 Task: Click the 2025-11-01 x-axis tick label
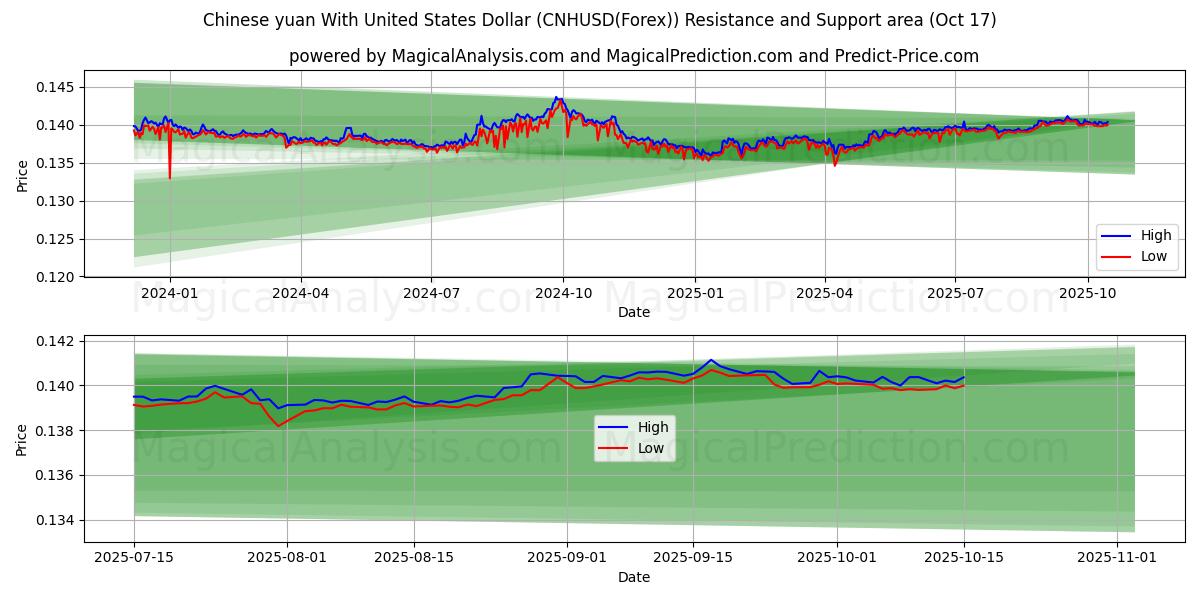click(1117, 558)
